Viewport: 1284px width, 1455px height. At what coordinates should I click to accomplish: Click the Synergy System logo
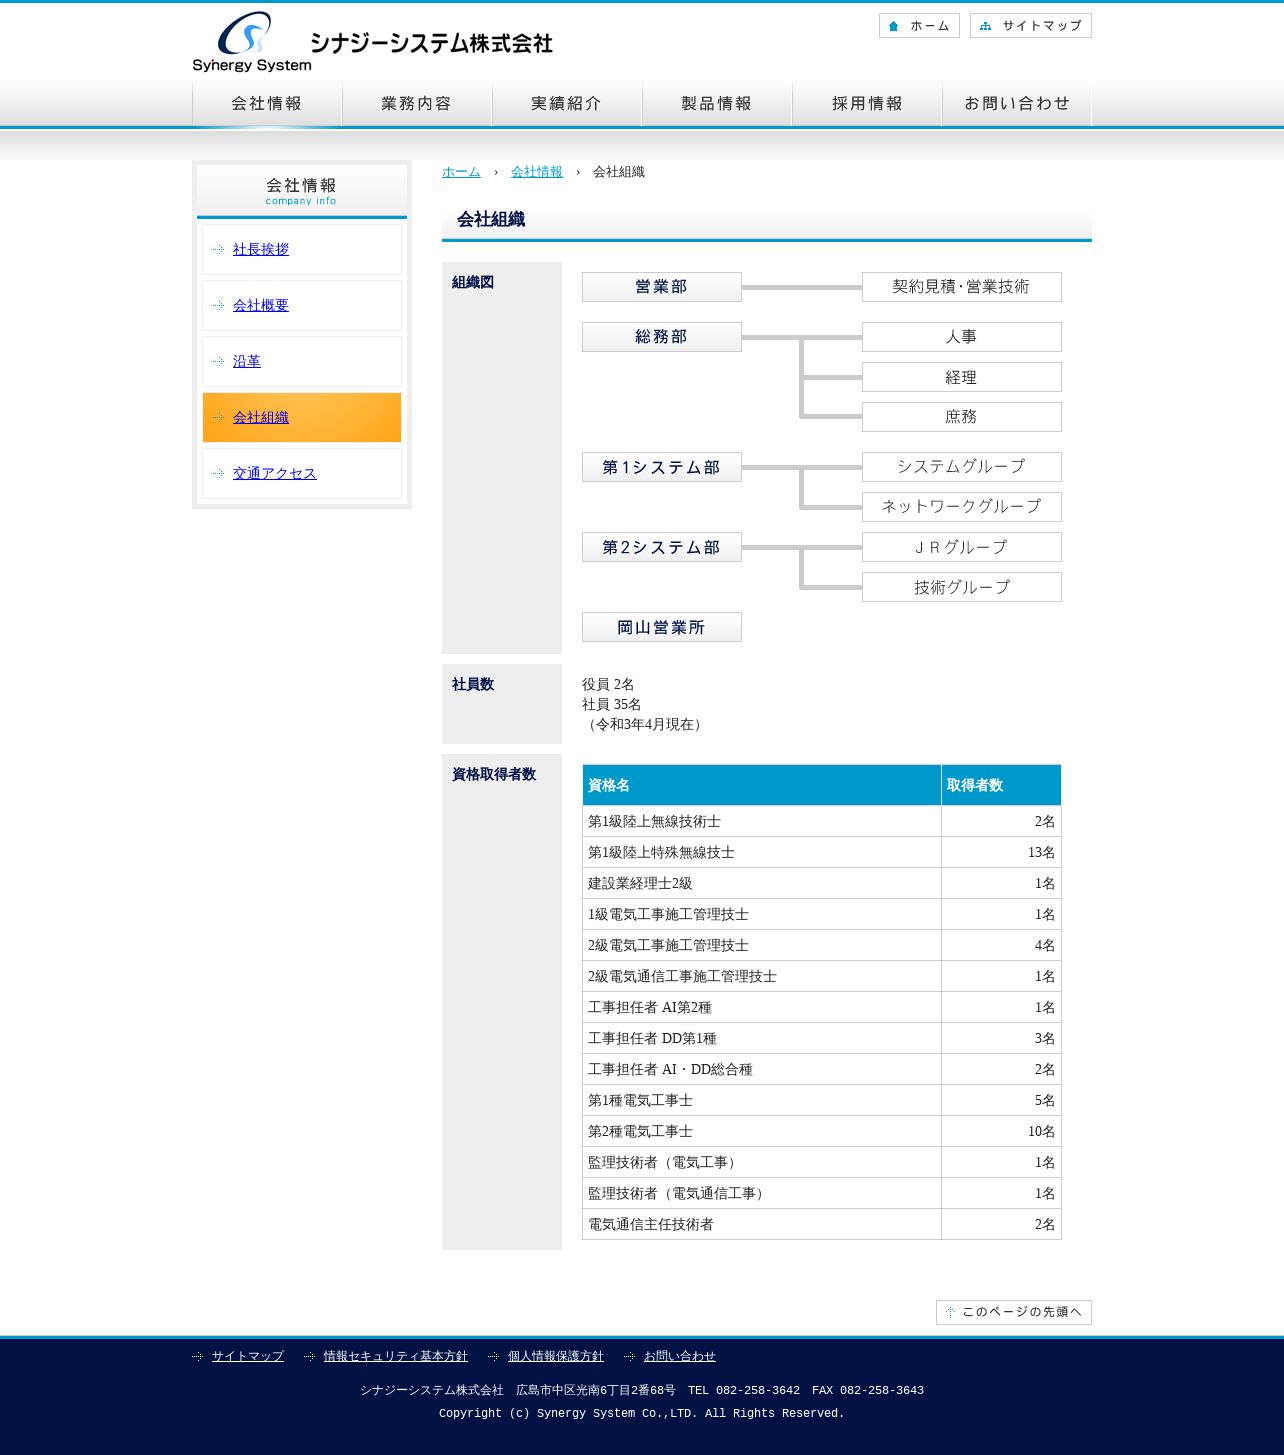(x=372, y=42)
